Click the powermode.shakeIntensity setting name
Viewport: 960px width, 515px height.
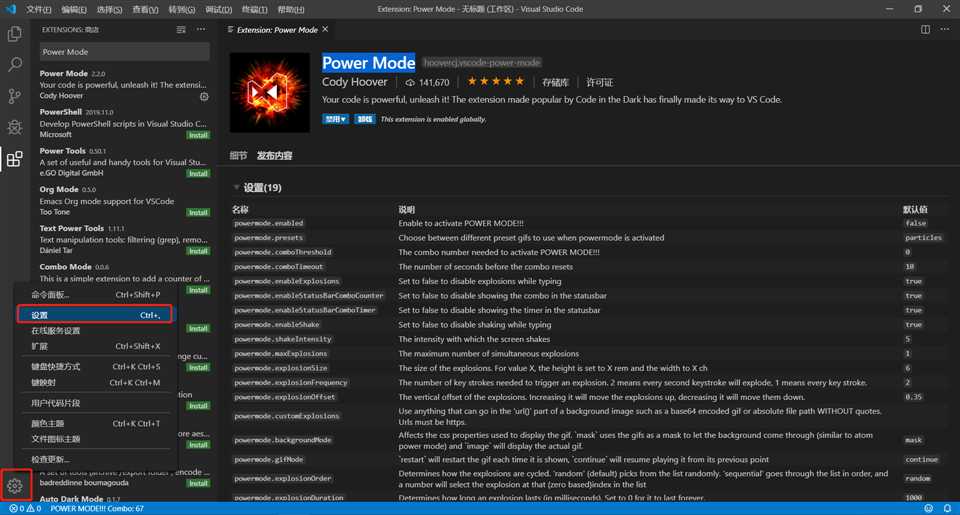tap(282, 339)
